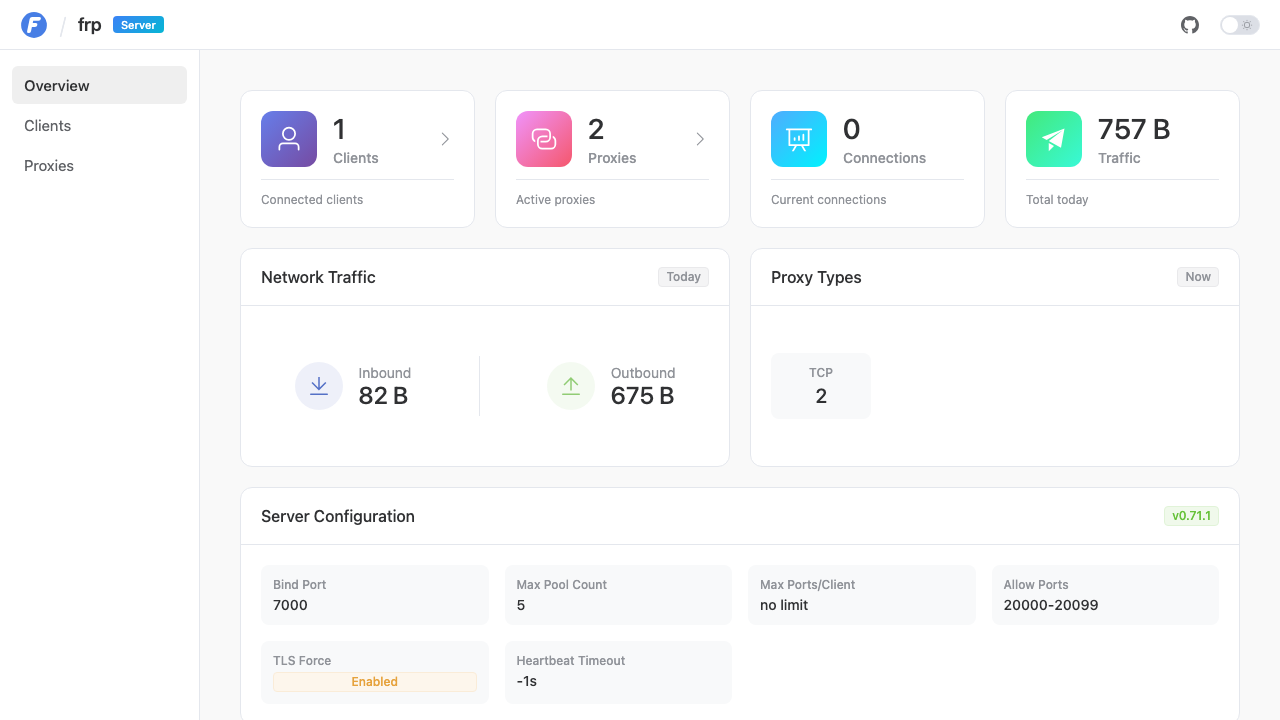
Task: Click the frp logo icon
Action: click(x=34, y=25)
